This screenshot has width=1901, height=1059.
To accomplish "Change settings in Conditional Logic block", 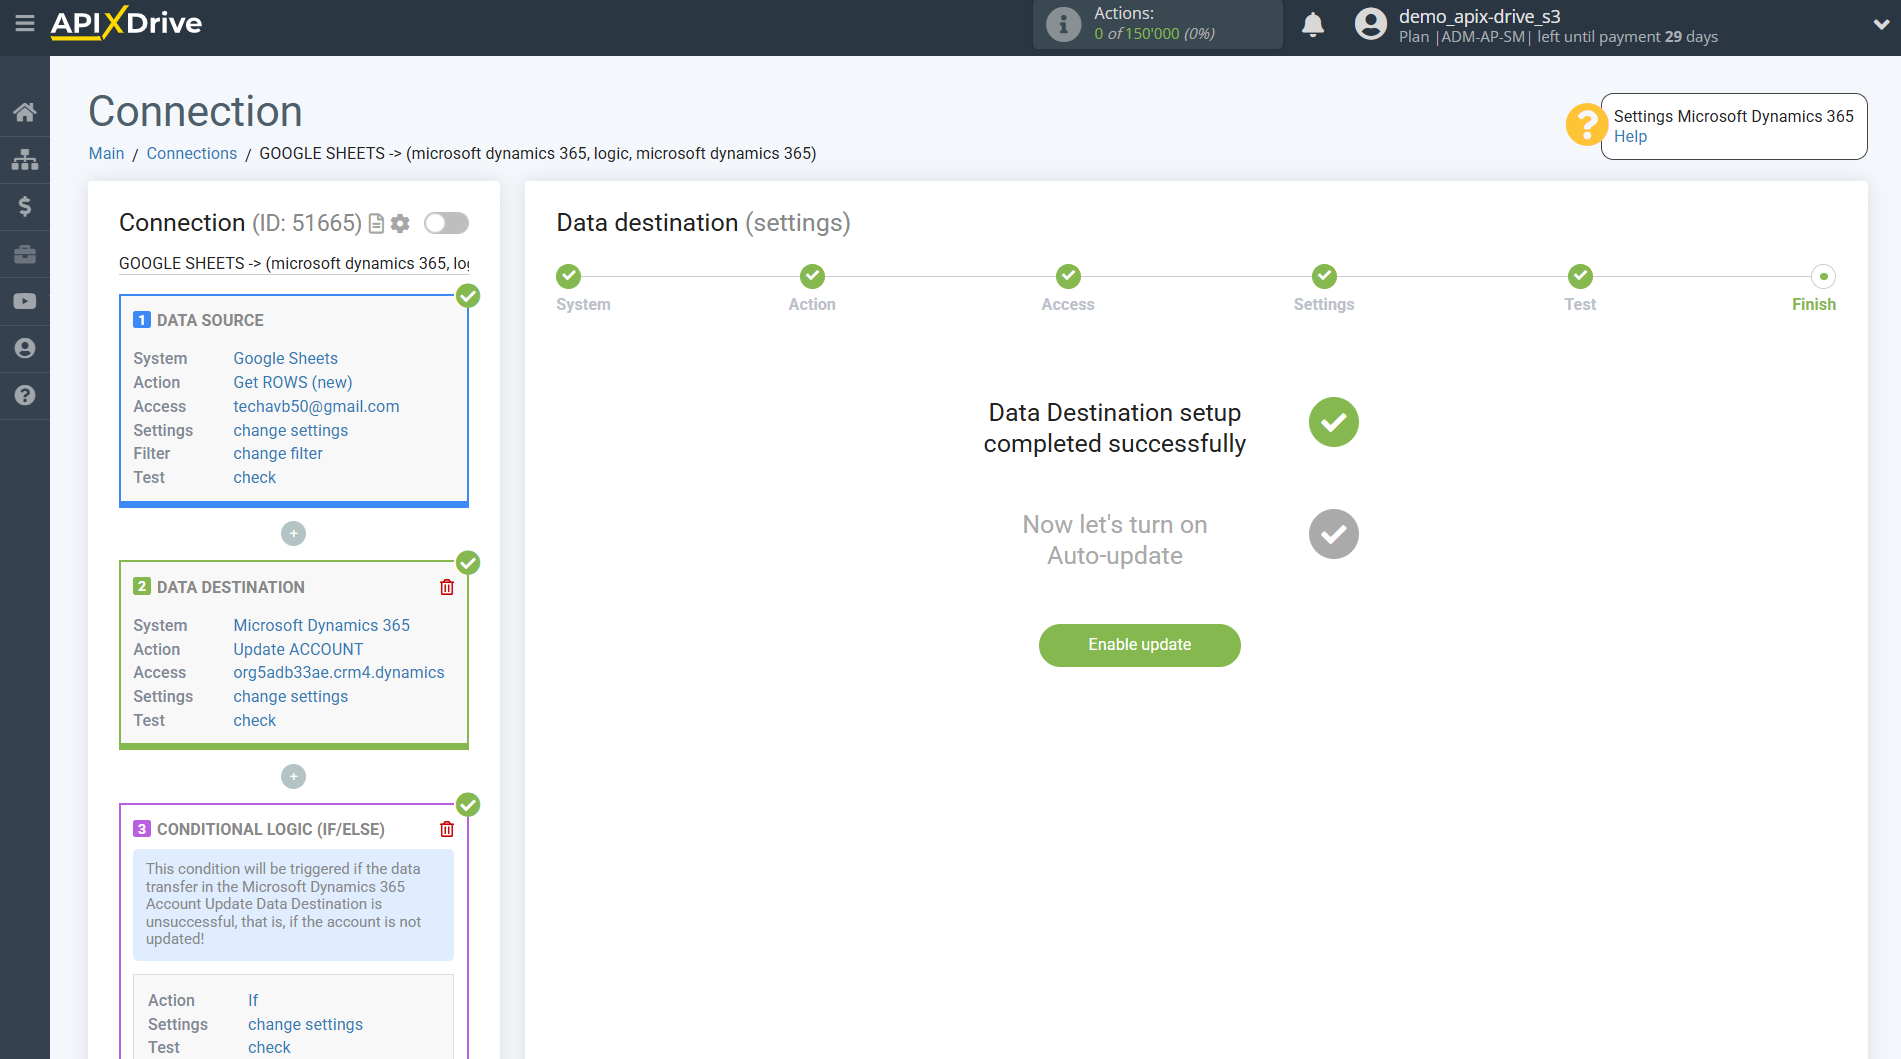I will point(305,1024).
